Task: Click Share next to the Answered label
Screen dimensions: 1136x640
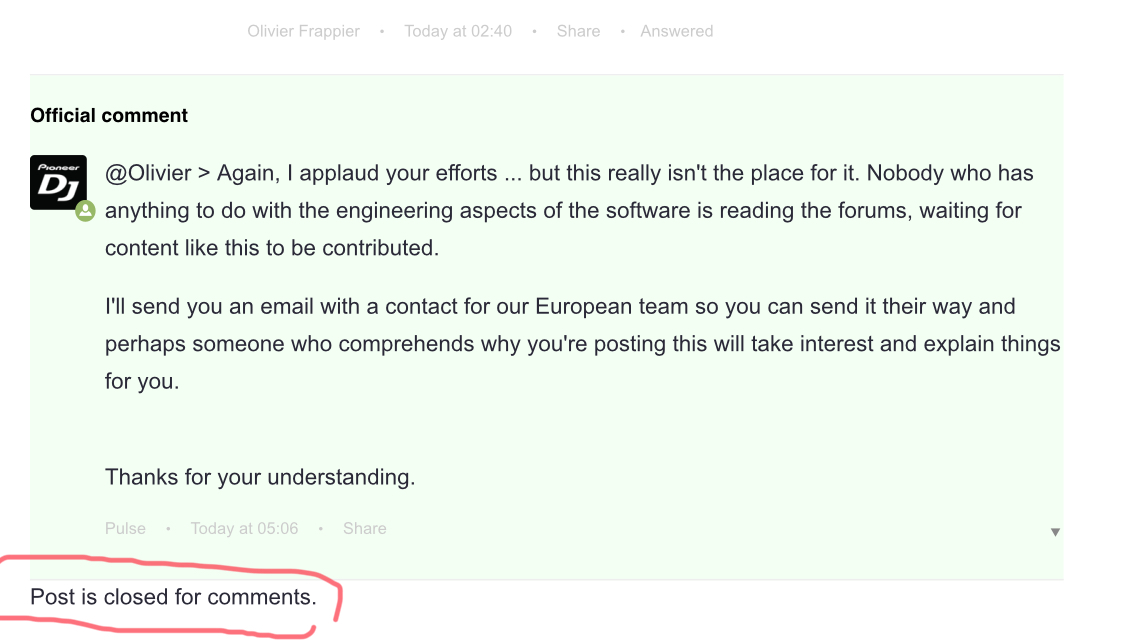Action: click(578, 31)
